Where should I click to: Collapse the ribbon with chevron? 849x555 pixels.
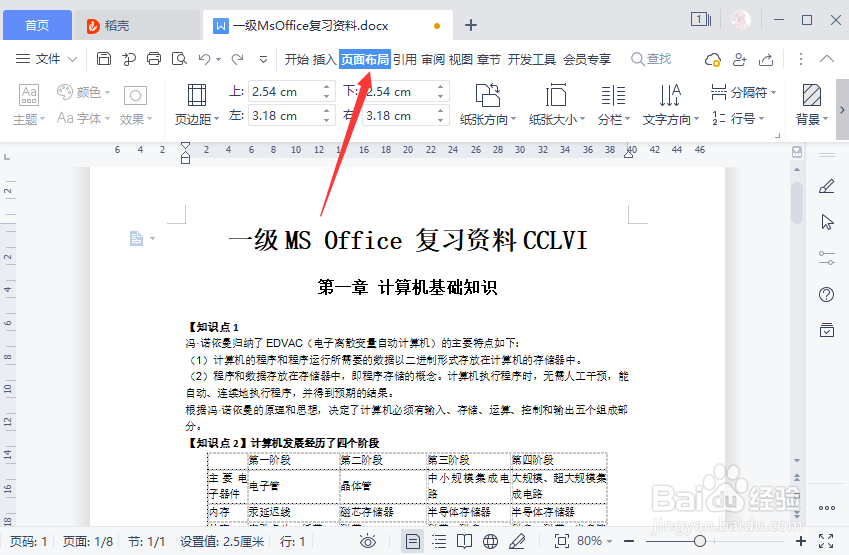(x=827, y=58)
